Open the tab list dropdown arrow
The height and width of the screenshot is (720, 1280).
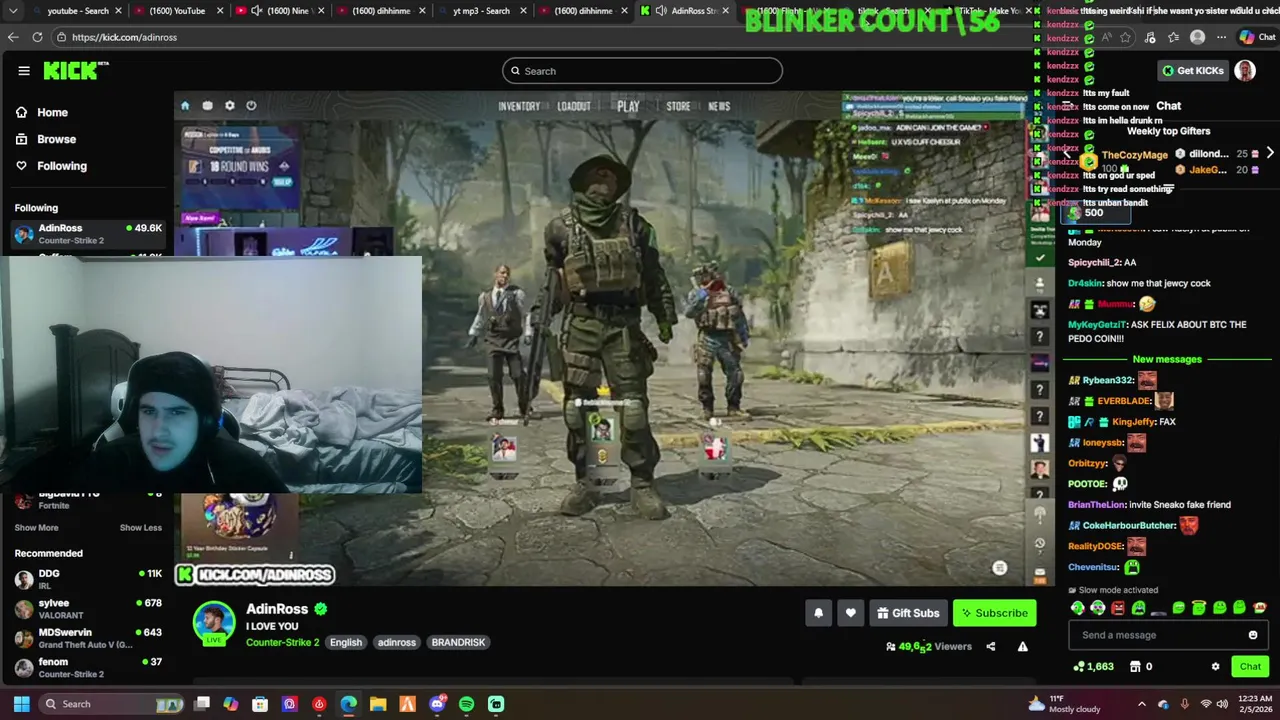tap(12, 11)
